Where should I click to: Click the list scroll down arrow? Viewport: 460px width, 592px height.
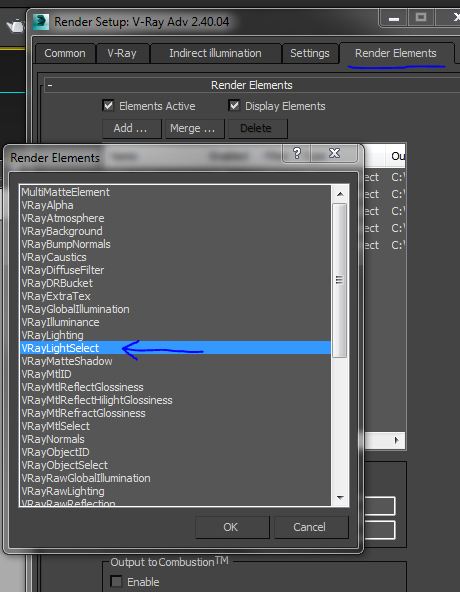pos(340,498)
